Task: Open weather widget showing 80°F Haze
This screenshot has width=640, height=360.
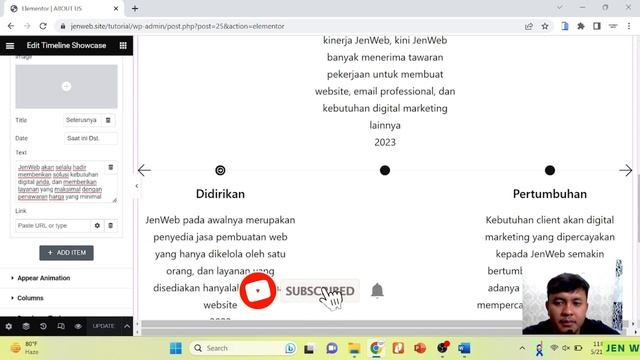Action: coord(24,348)
